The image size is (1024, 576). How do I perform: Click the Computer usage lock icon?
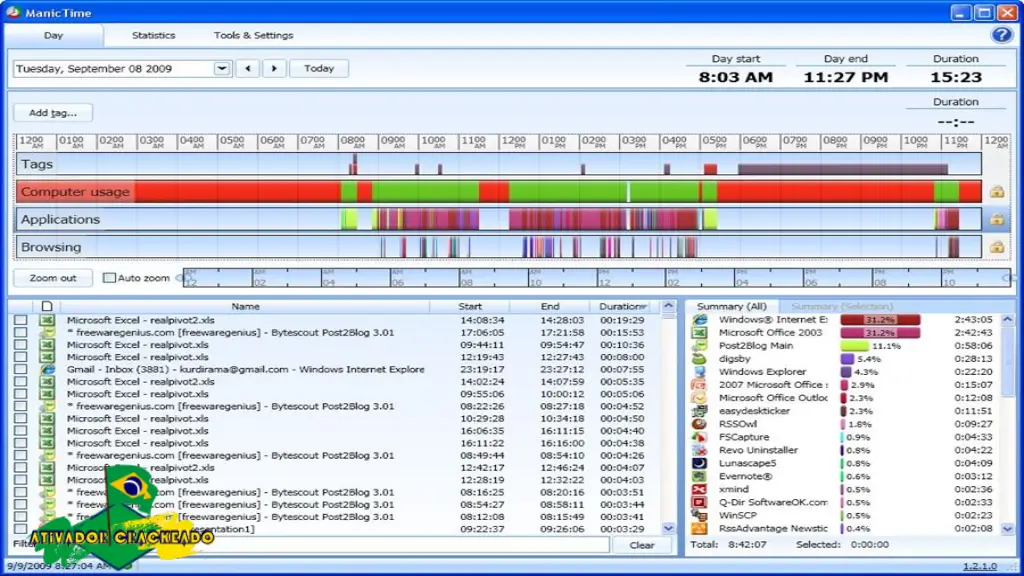[997, 191]
